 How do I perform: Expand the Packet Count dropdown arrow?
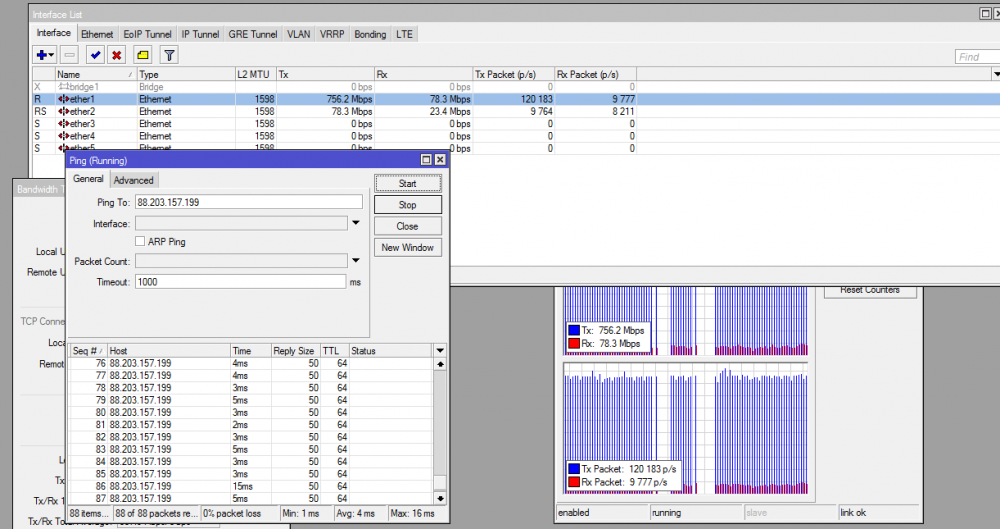355,261
